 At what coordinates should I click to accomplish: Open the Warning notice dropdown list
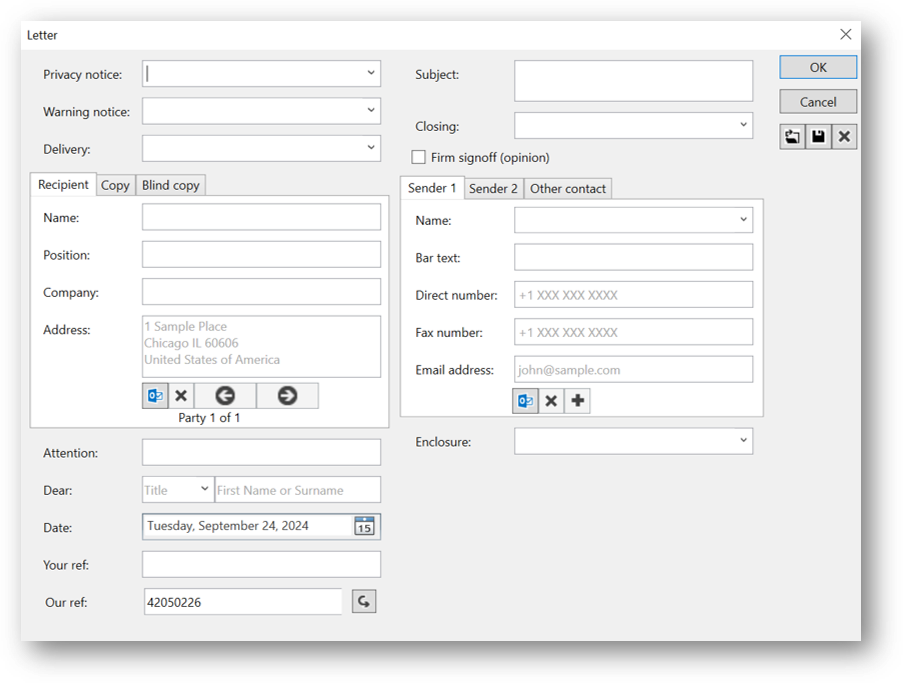(x=371, y=111)
